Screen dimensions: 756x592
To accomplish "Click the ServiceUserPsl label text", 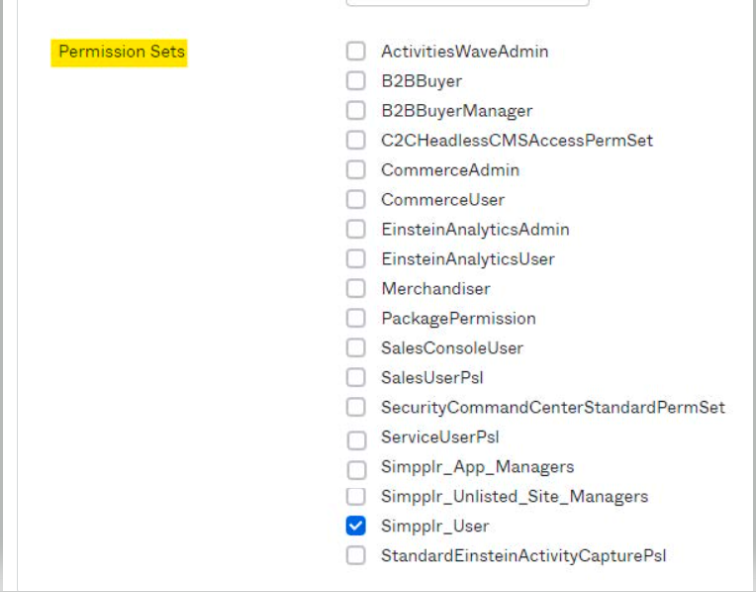I will click(x=440, y=437).
